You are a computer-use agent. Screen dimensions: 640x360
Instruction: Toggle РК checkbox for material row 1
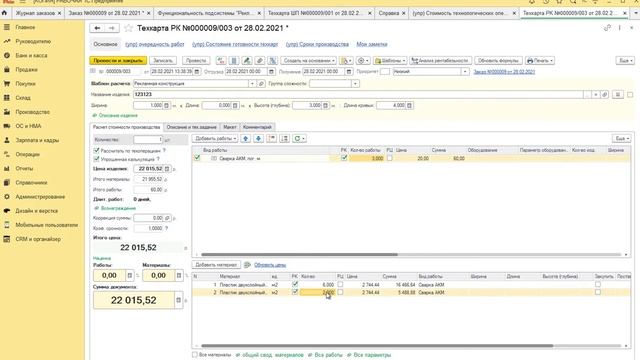pos(295,284)
